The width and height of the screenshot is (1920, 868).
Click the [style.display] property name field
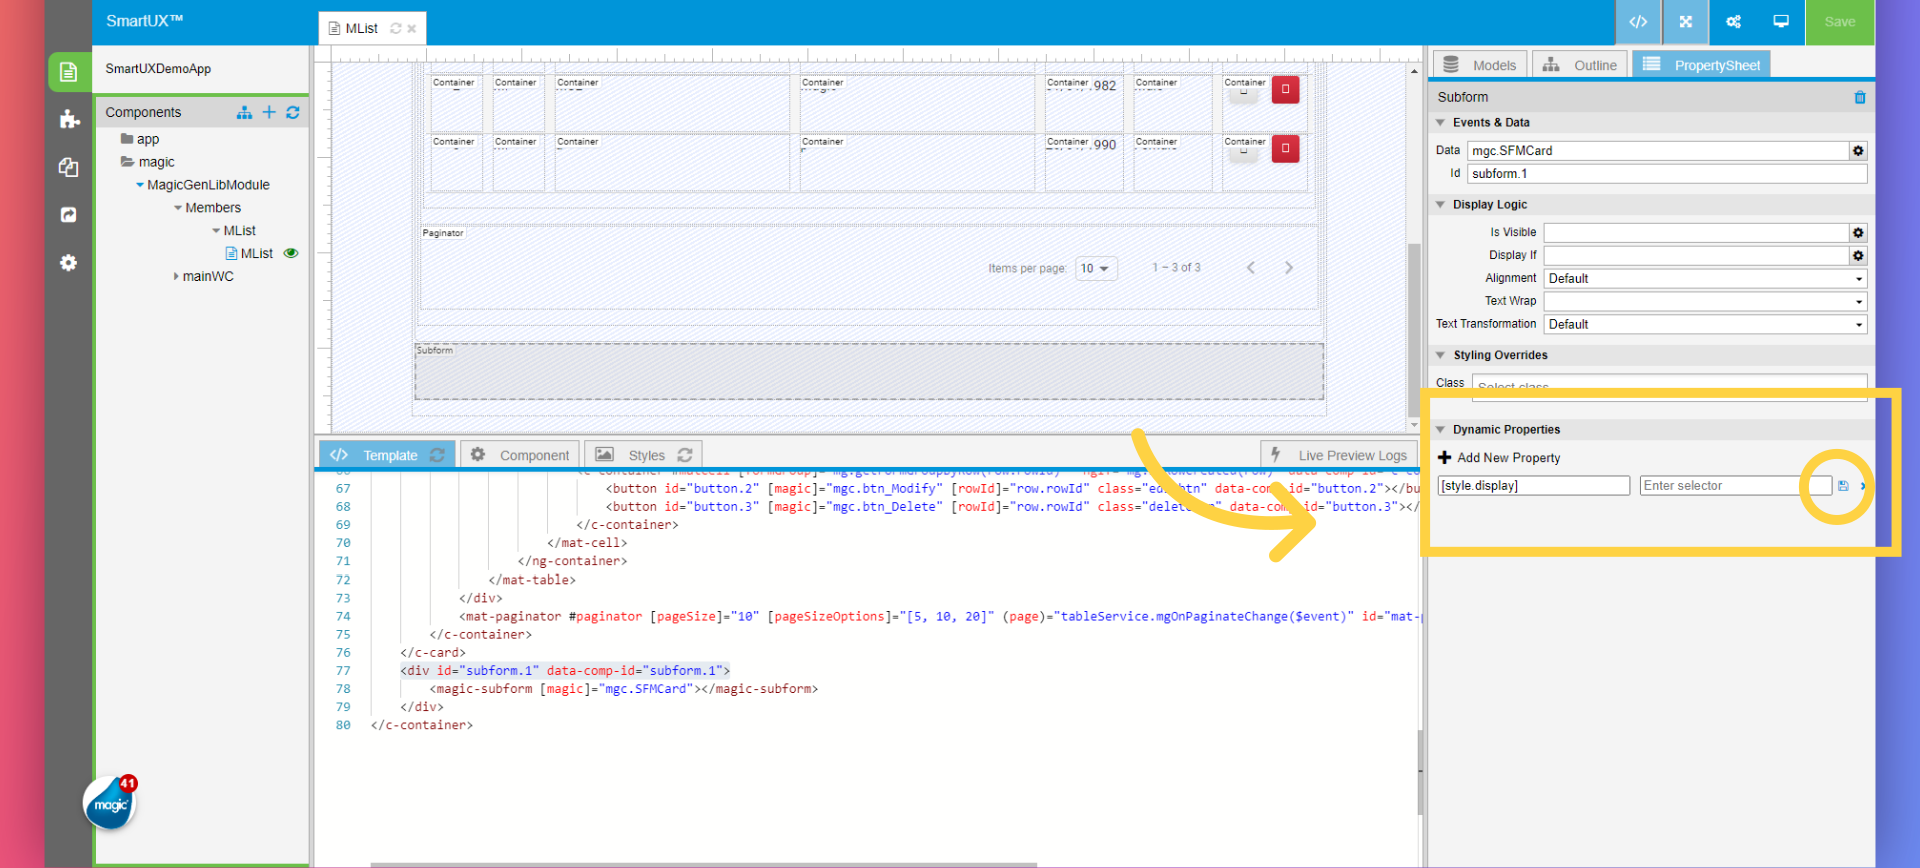(x=1534, y=486)
